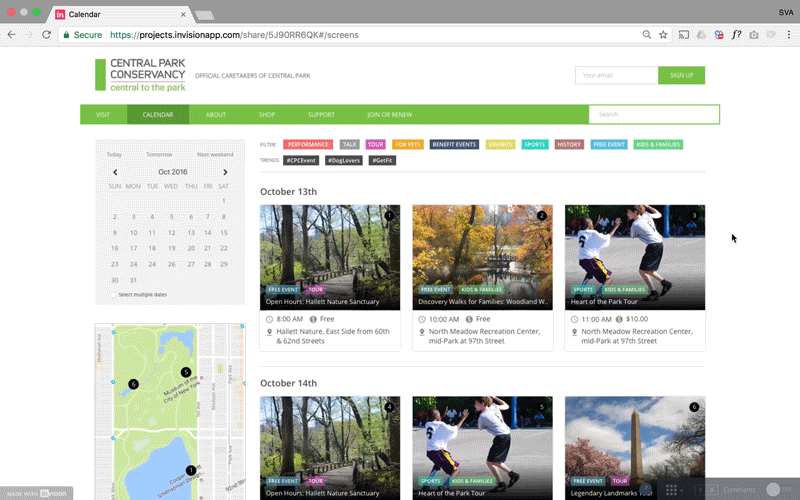The image size is (800, 500).
Task: Toggle FOR PETS filter tag
Action: [x=408, y=144]
